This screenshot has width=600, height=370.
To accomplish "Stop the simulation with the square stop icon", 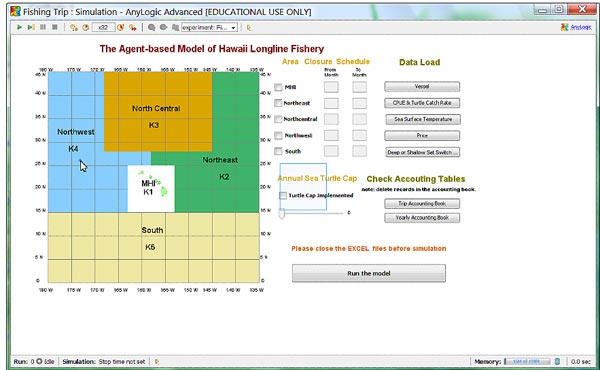I will pyautogui.click(x=55, y=27).
